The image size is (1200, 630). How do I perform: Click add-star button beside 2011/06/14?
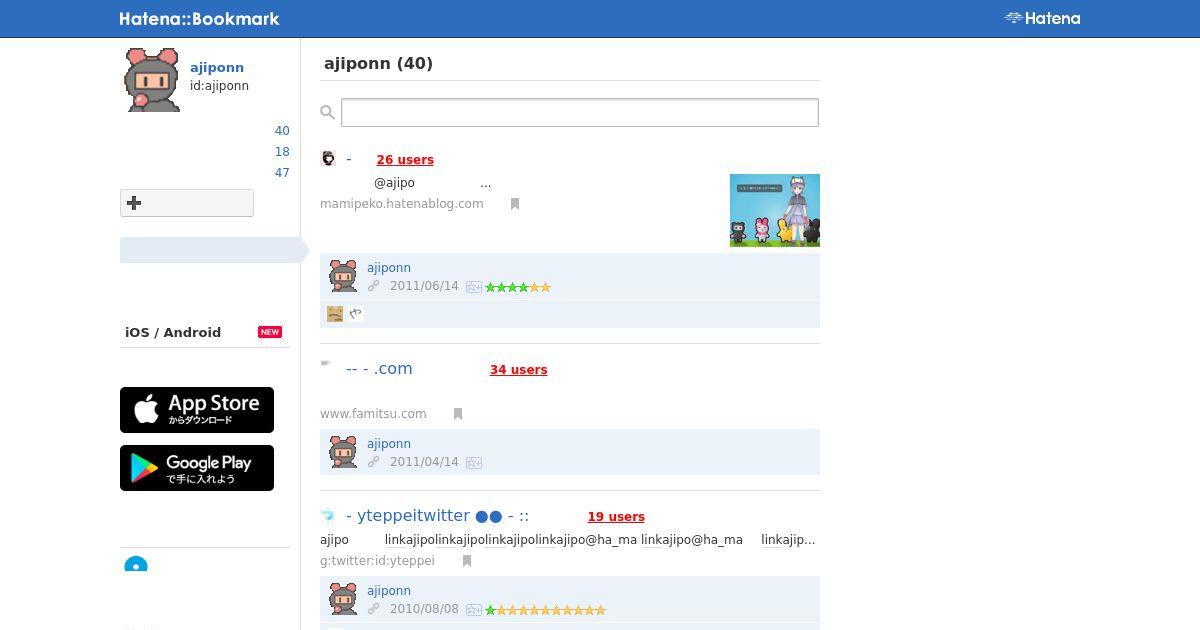tap(474, 287)
